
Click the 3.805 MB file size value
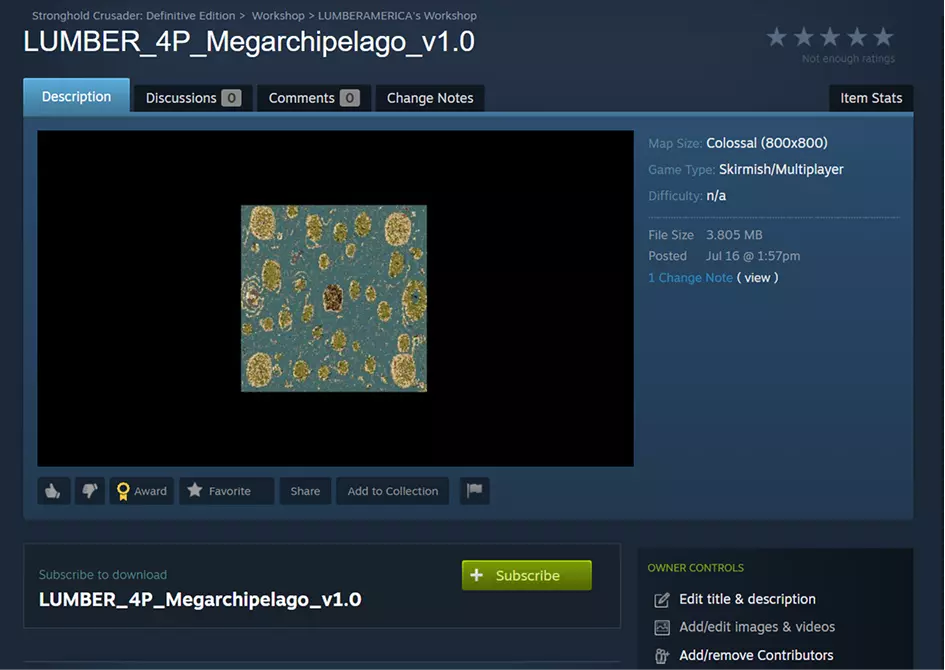coord(734,235)
